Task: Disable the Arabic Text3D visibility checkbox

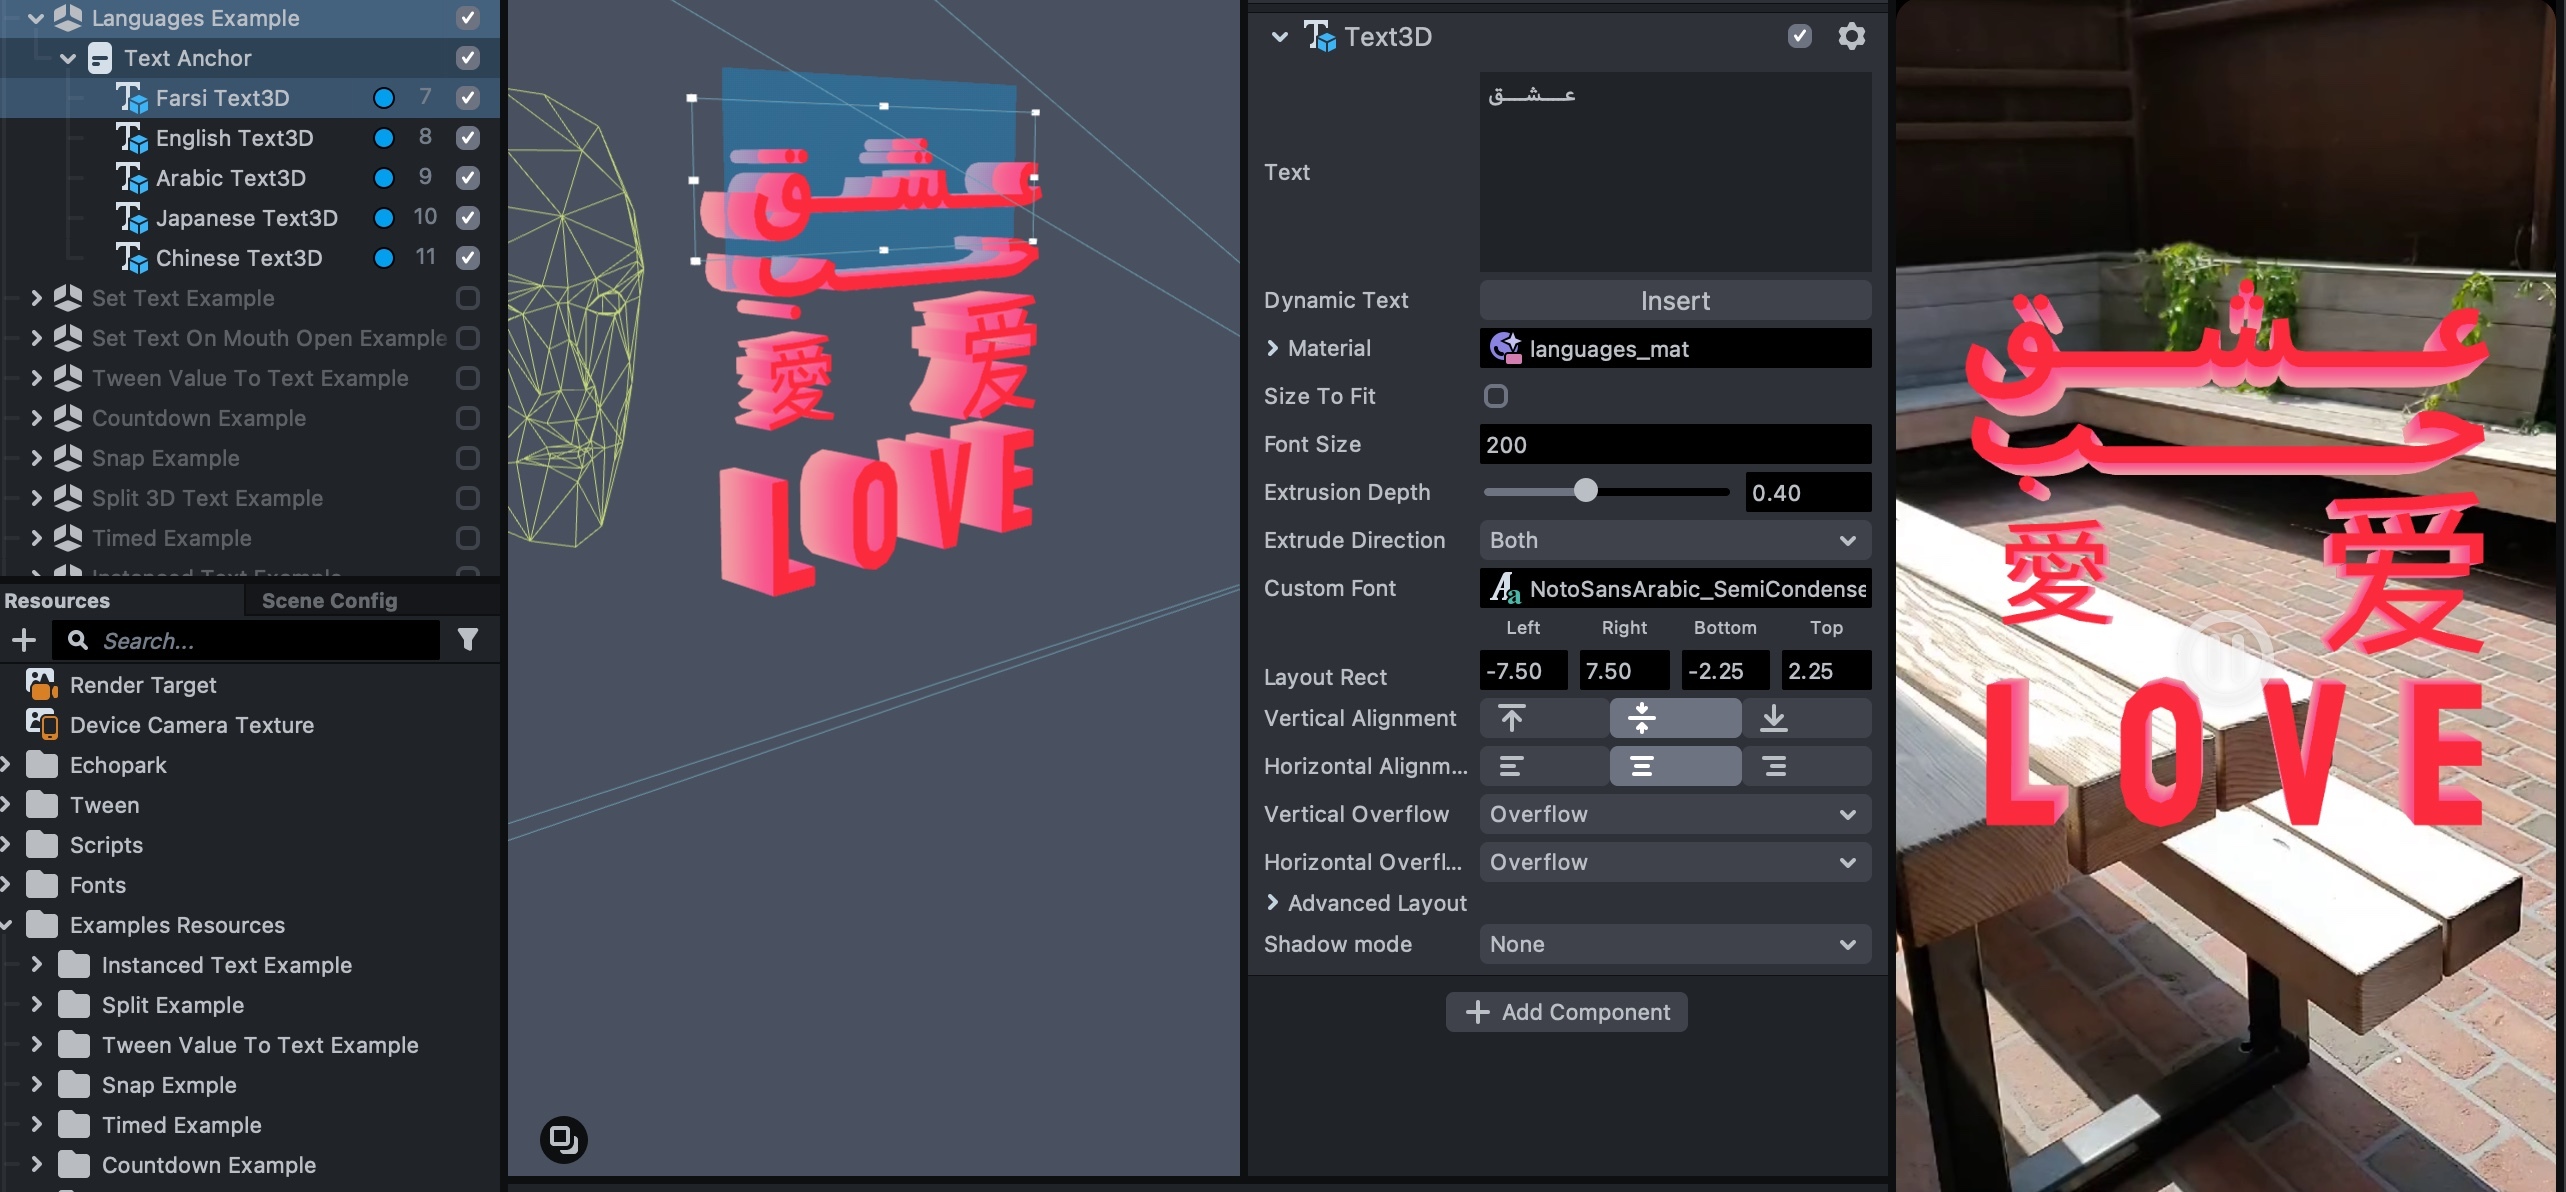Action: [x=467, y=178]
